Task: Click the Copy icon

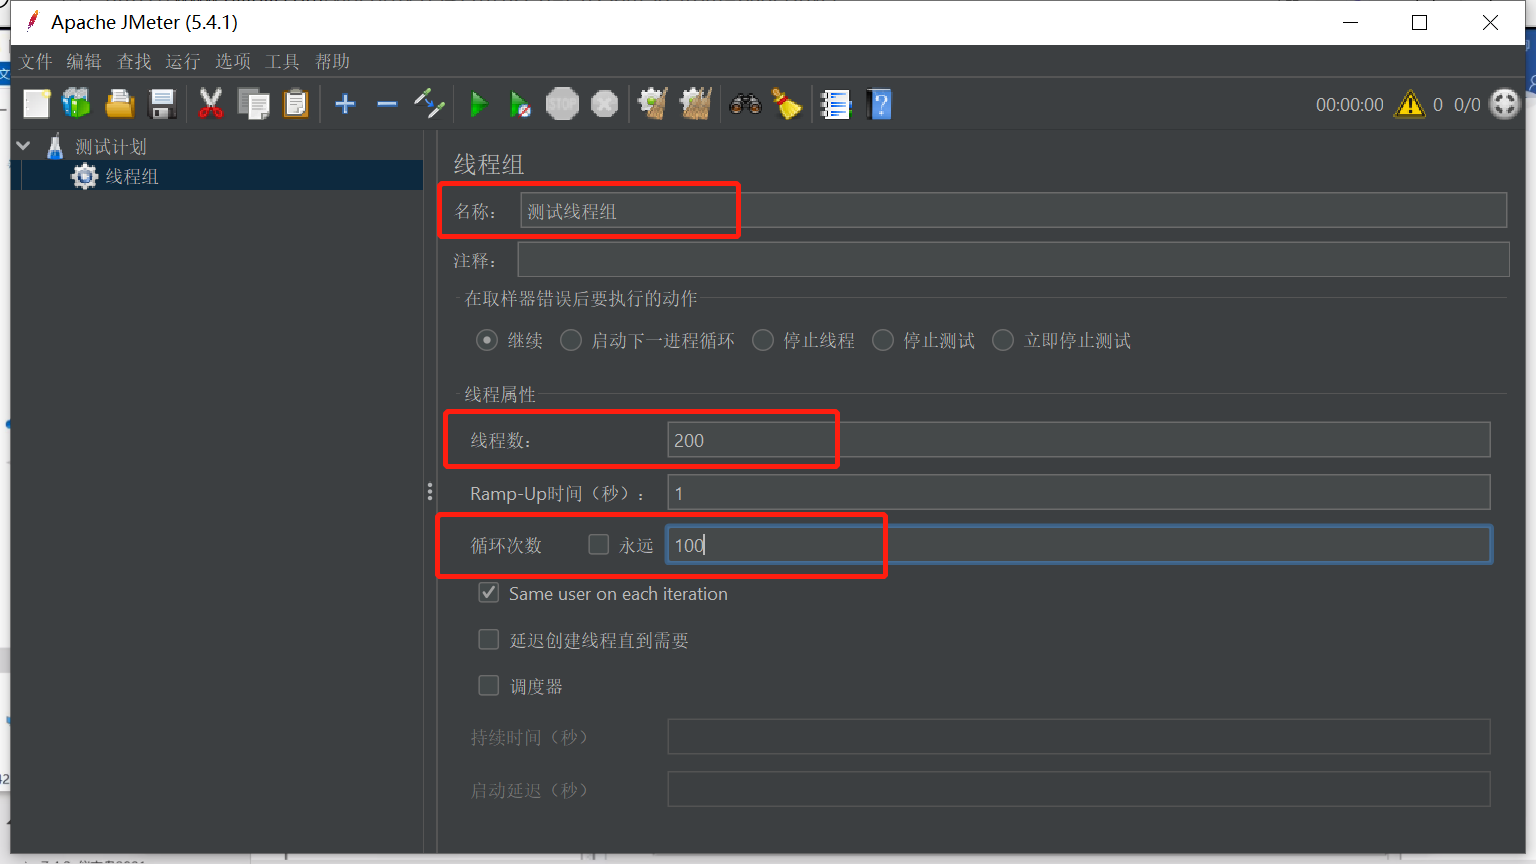Action: pos(254,104)
